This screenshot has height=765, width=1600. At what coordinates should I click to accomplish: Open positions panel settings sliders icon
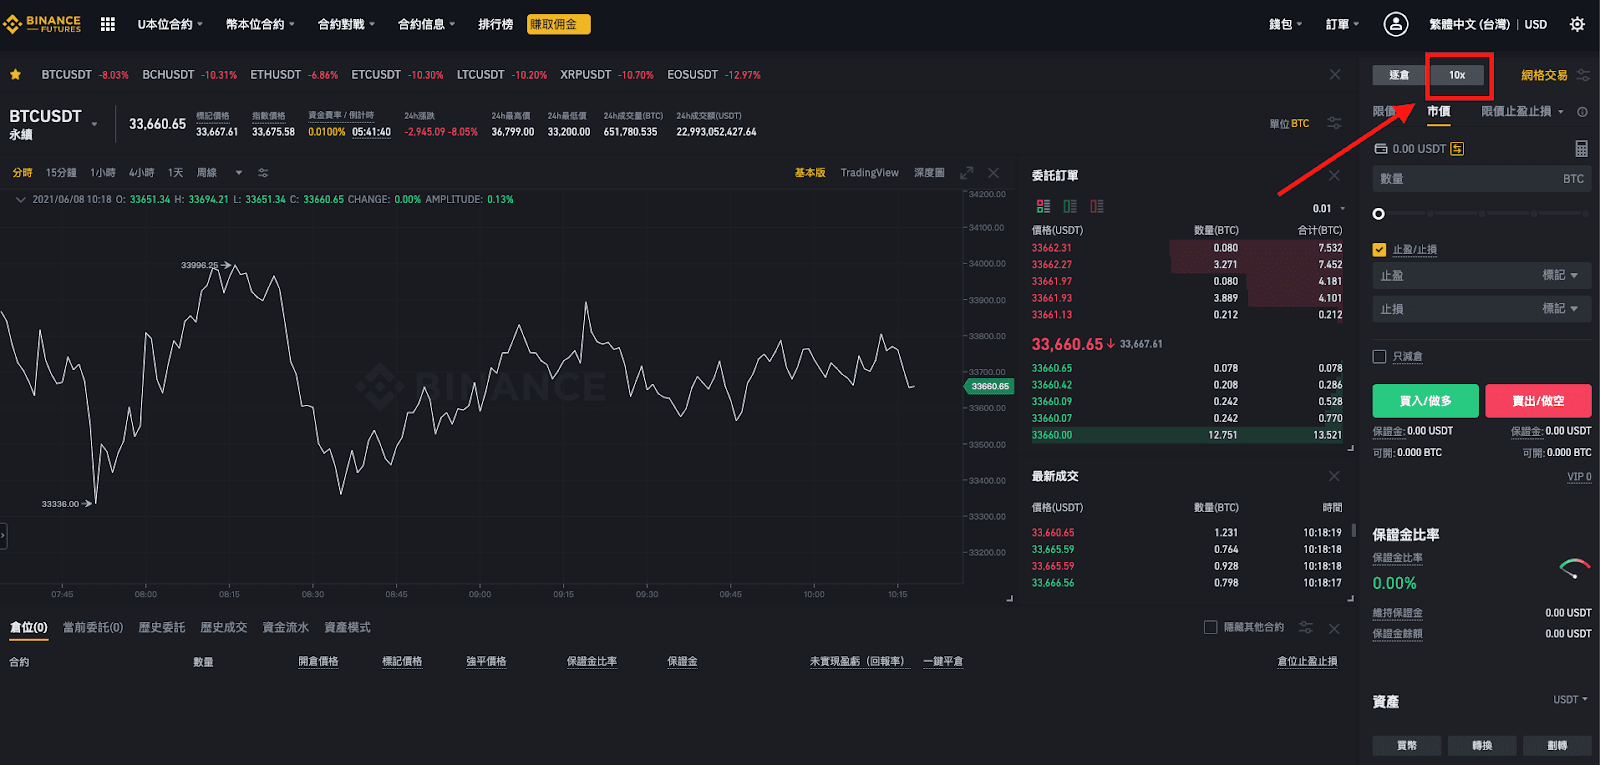[x=1306, y=627]
